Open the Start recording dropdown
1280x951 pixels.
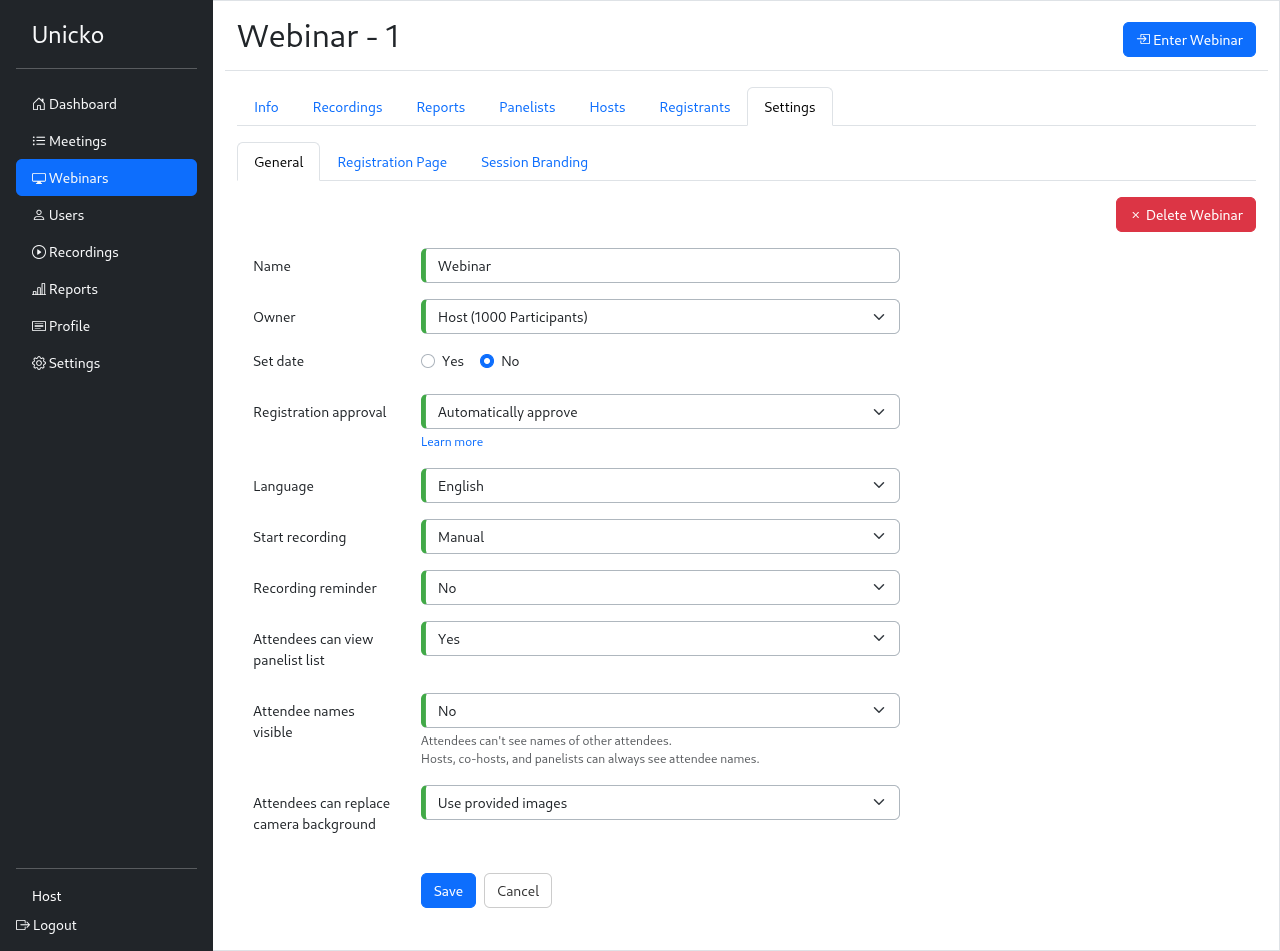pyautogui.click(x=660, y=537)
